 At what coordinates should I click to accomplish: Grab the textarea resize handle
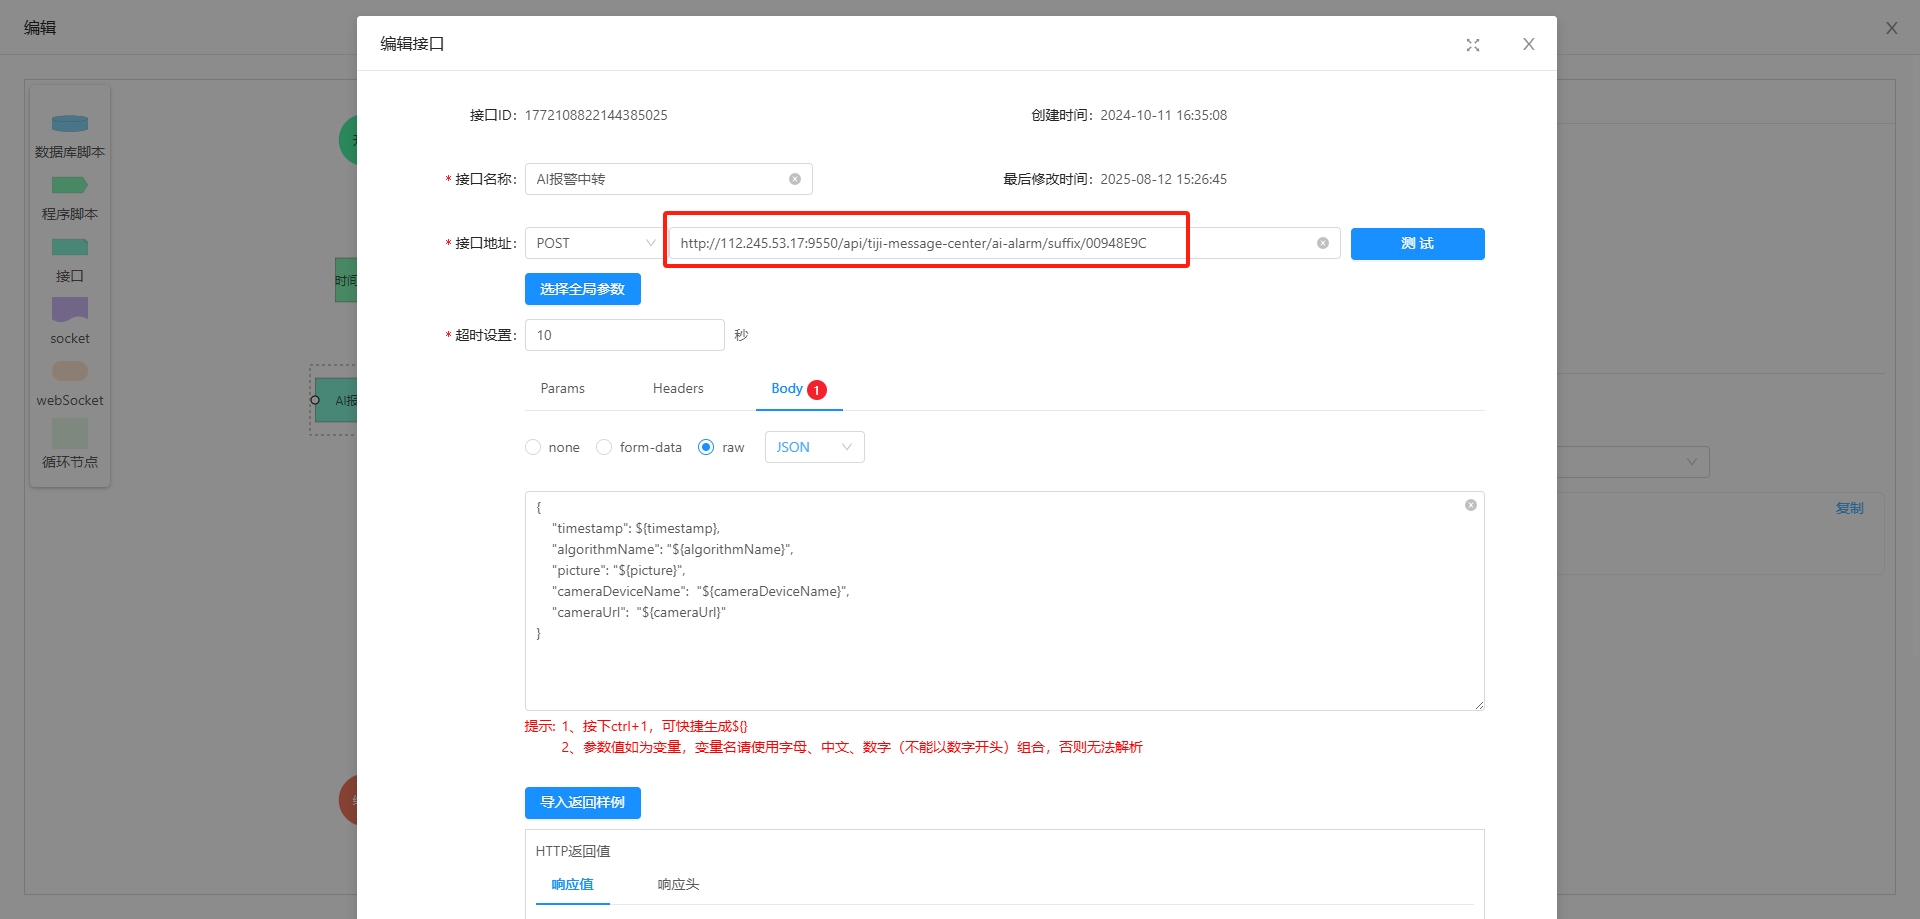pyautogui.click(x=1479, y=705)
